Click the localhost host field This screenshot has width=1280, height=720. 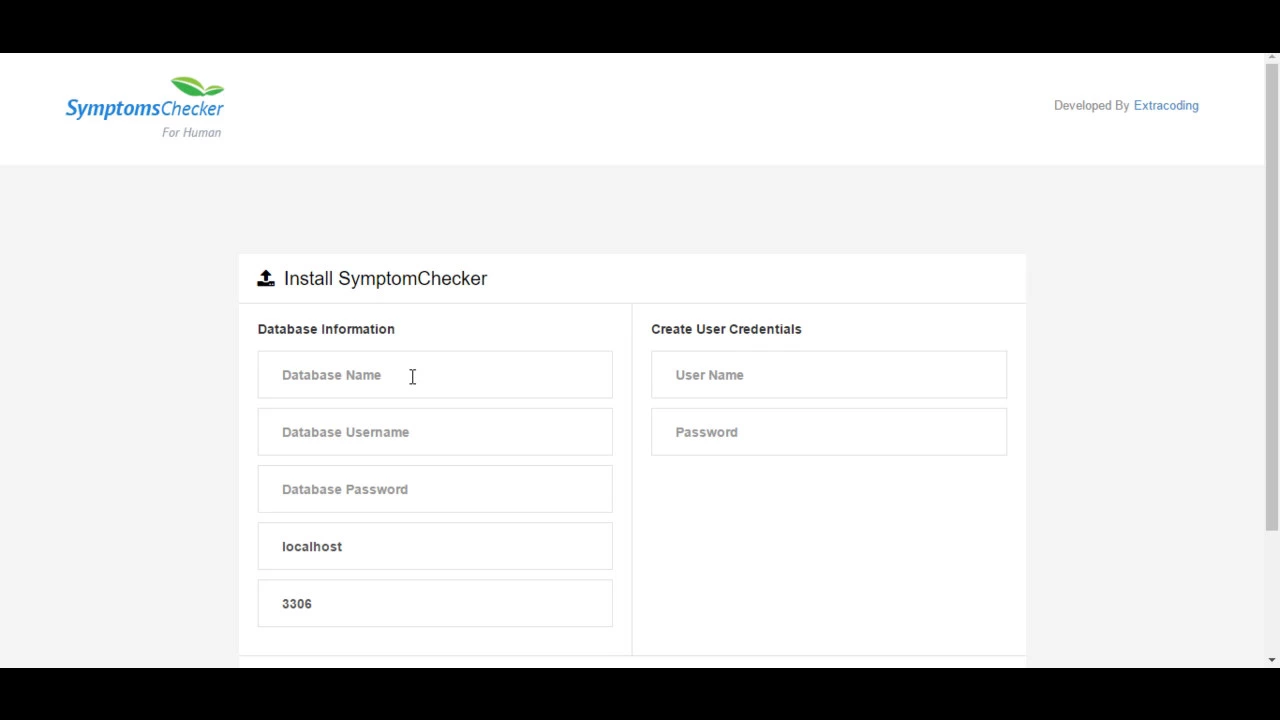tap(435, 546)
